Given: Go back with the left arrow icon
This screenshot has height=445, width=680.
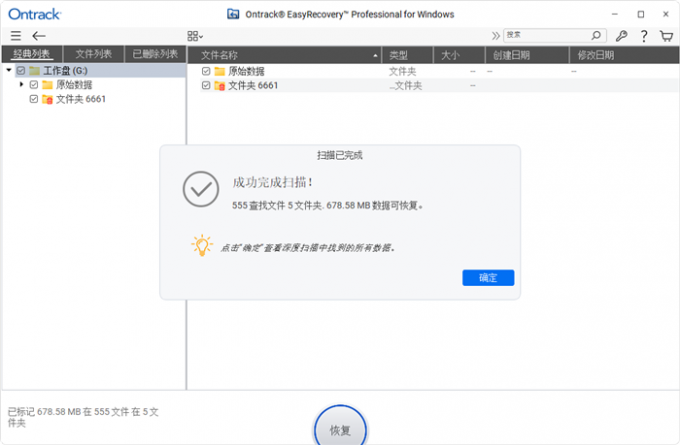Looking at the screenshot, I should [x=39, y=36].
